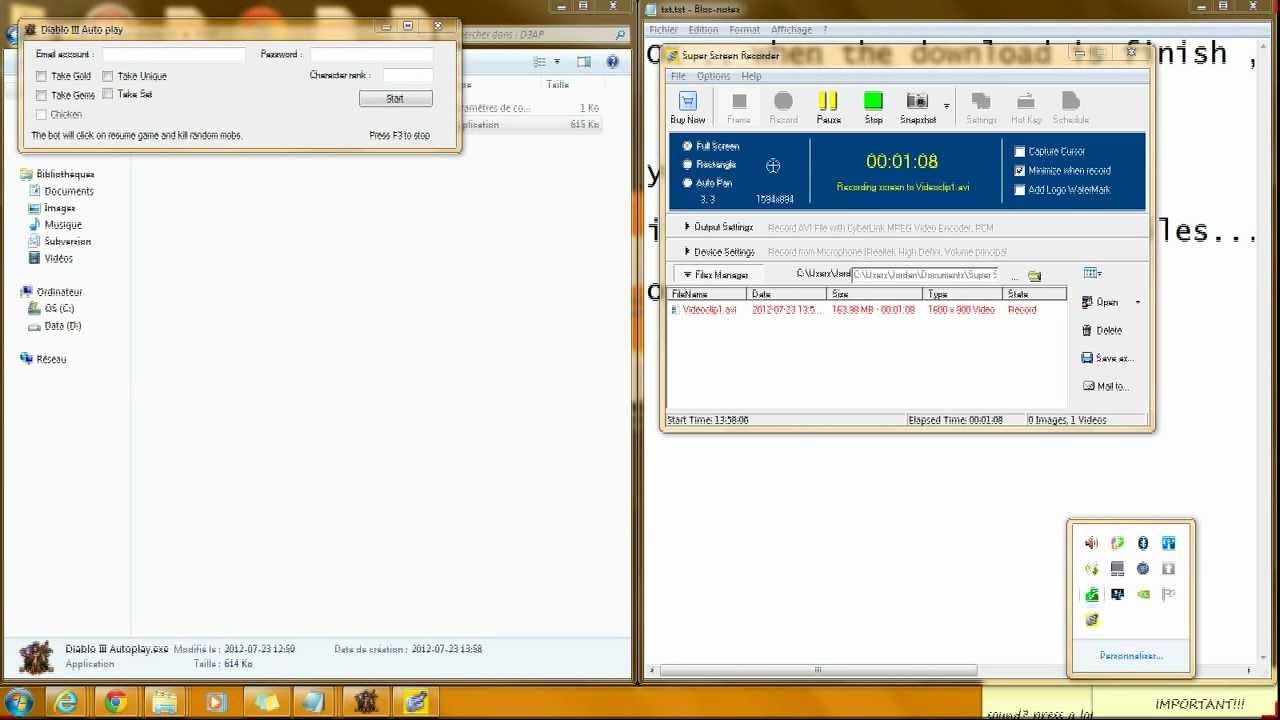Image resolution: width=1280 pixels, height=720 pixels.
Task: Open the Help menu in Super Screen Recorder
Action: click(x=751, y=76)
